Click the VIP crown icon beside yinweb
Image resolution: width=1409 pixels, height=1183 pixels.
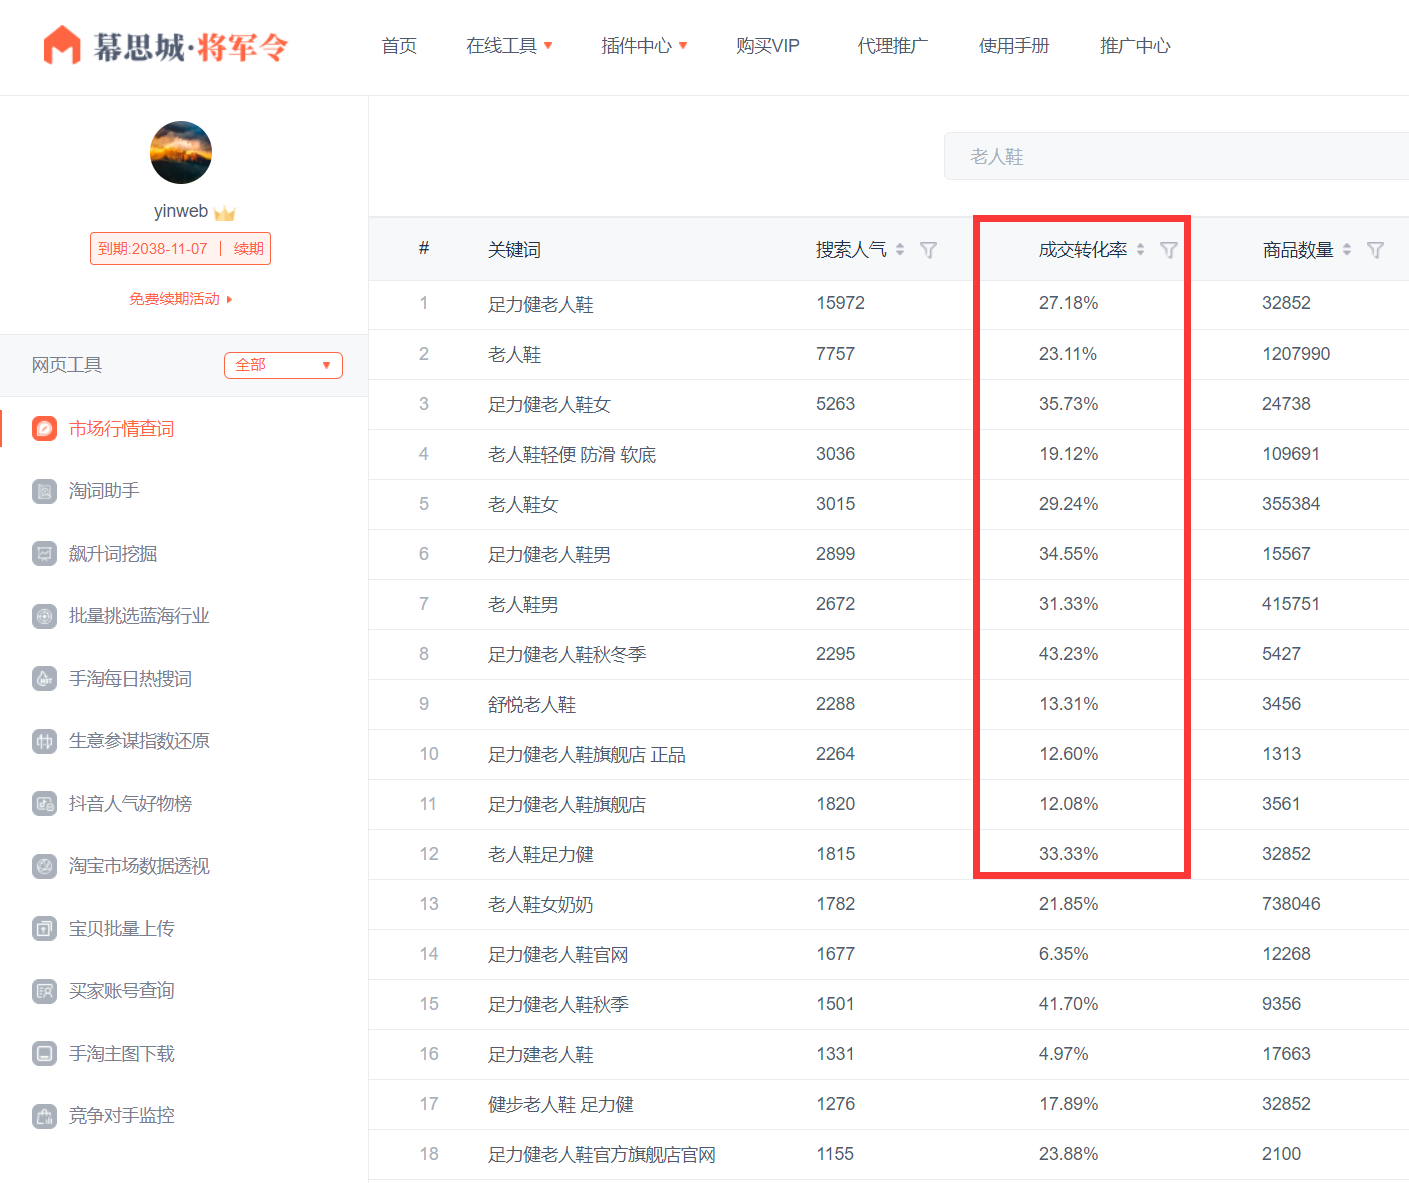click(225, 213)
